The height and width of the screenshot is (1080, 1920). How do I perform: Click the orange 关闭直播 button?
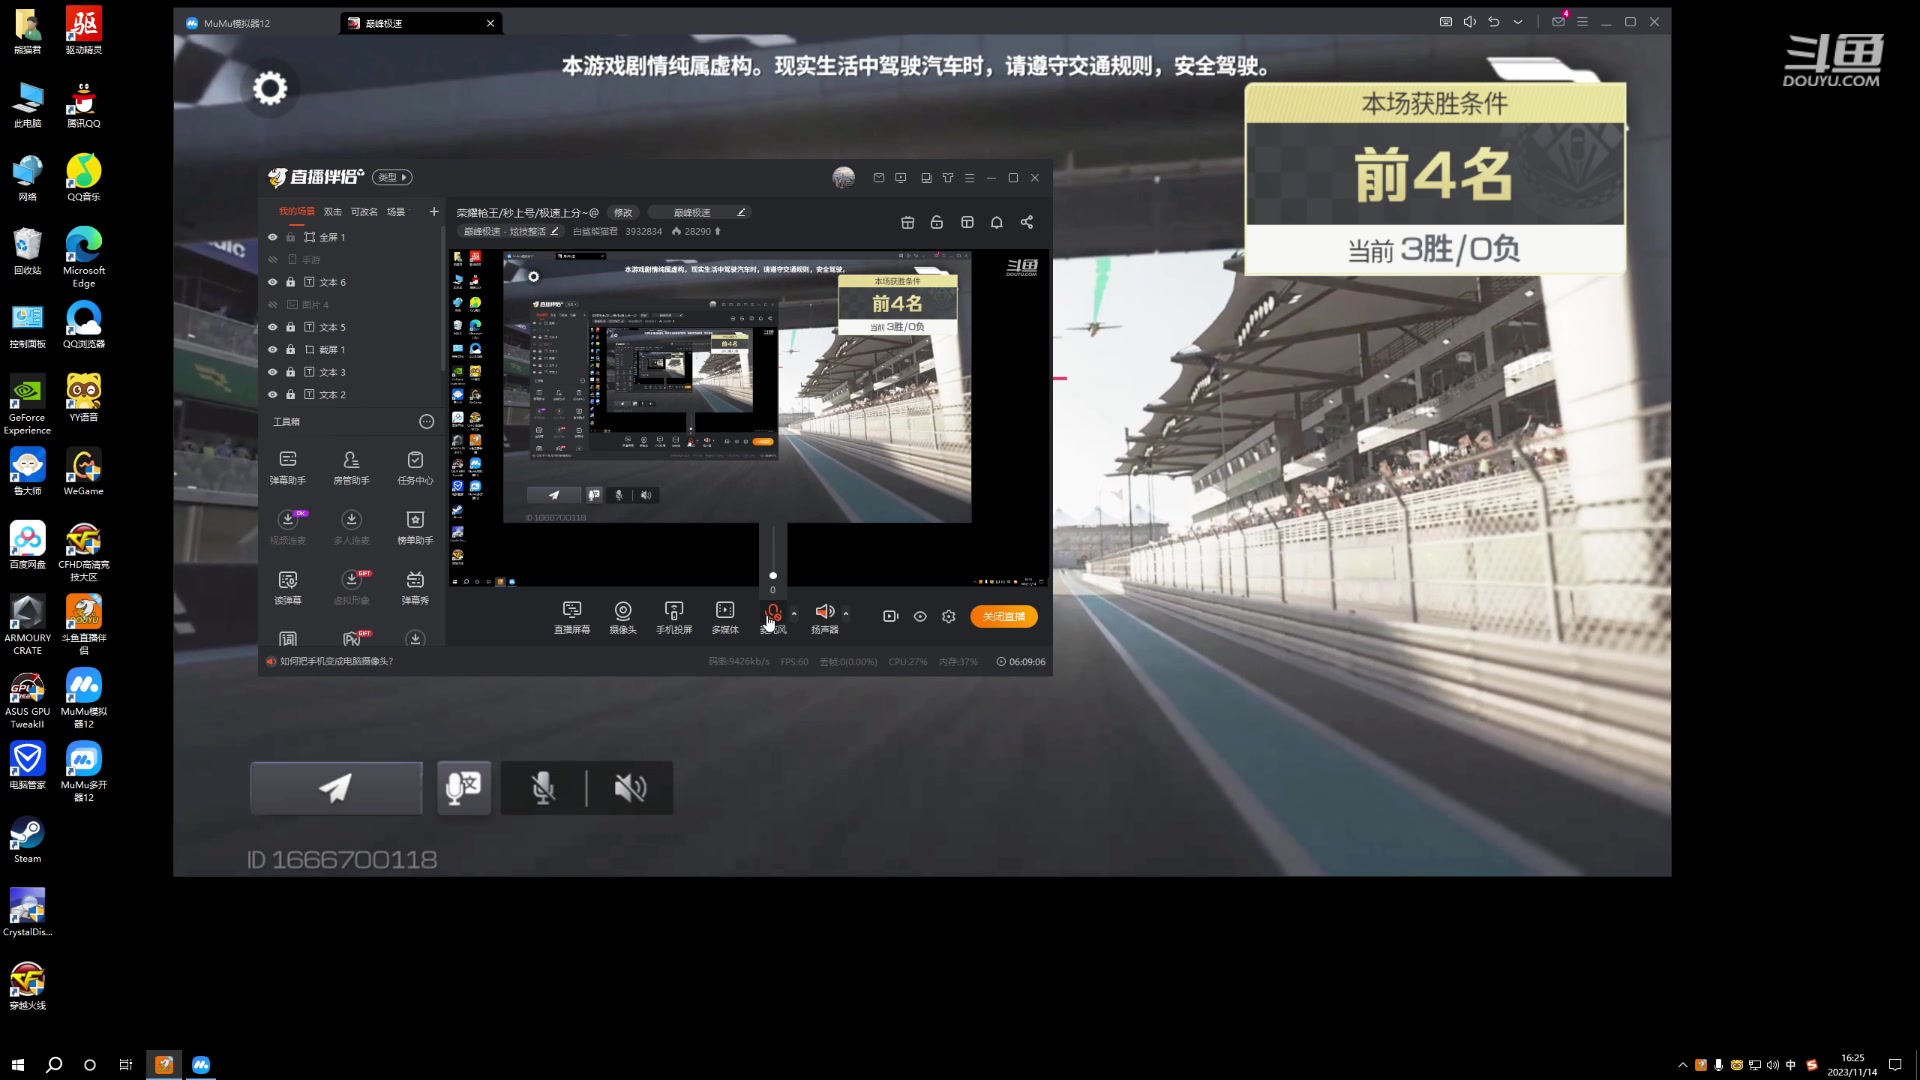(1004, 616)
